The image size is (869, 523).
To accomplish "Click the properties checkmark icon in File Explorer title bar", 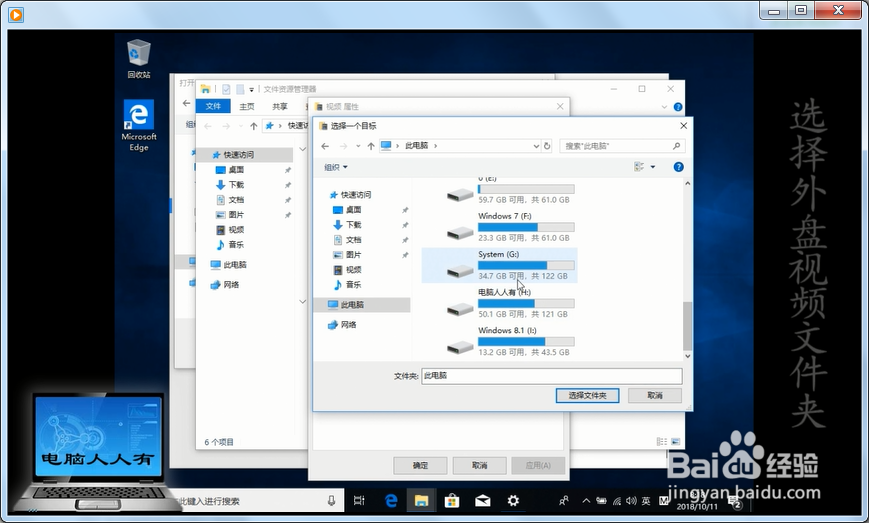I will tap(226, 89).
